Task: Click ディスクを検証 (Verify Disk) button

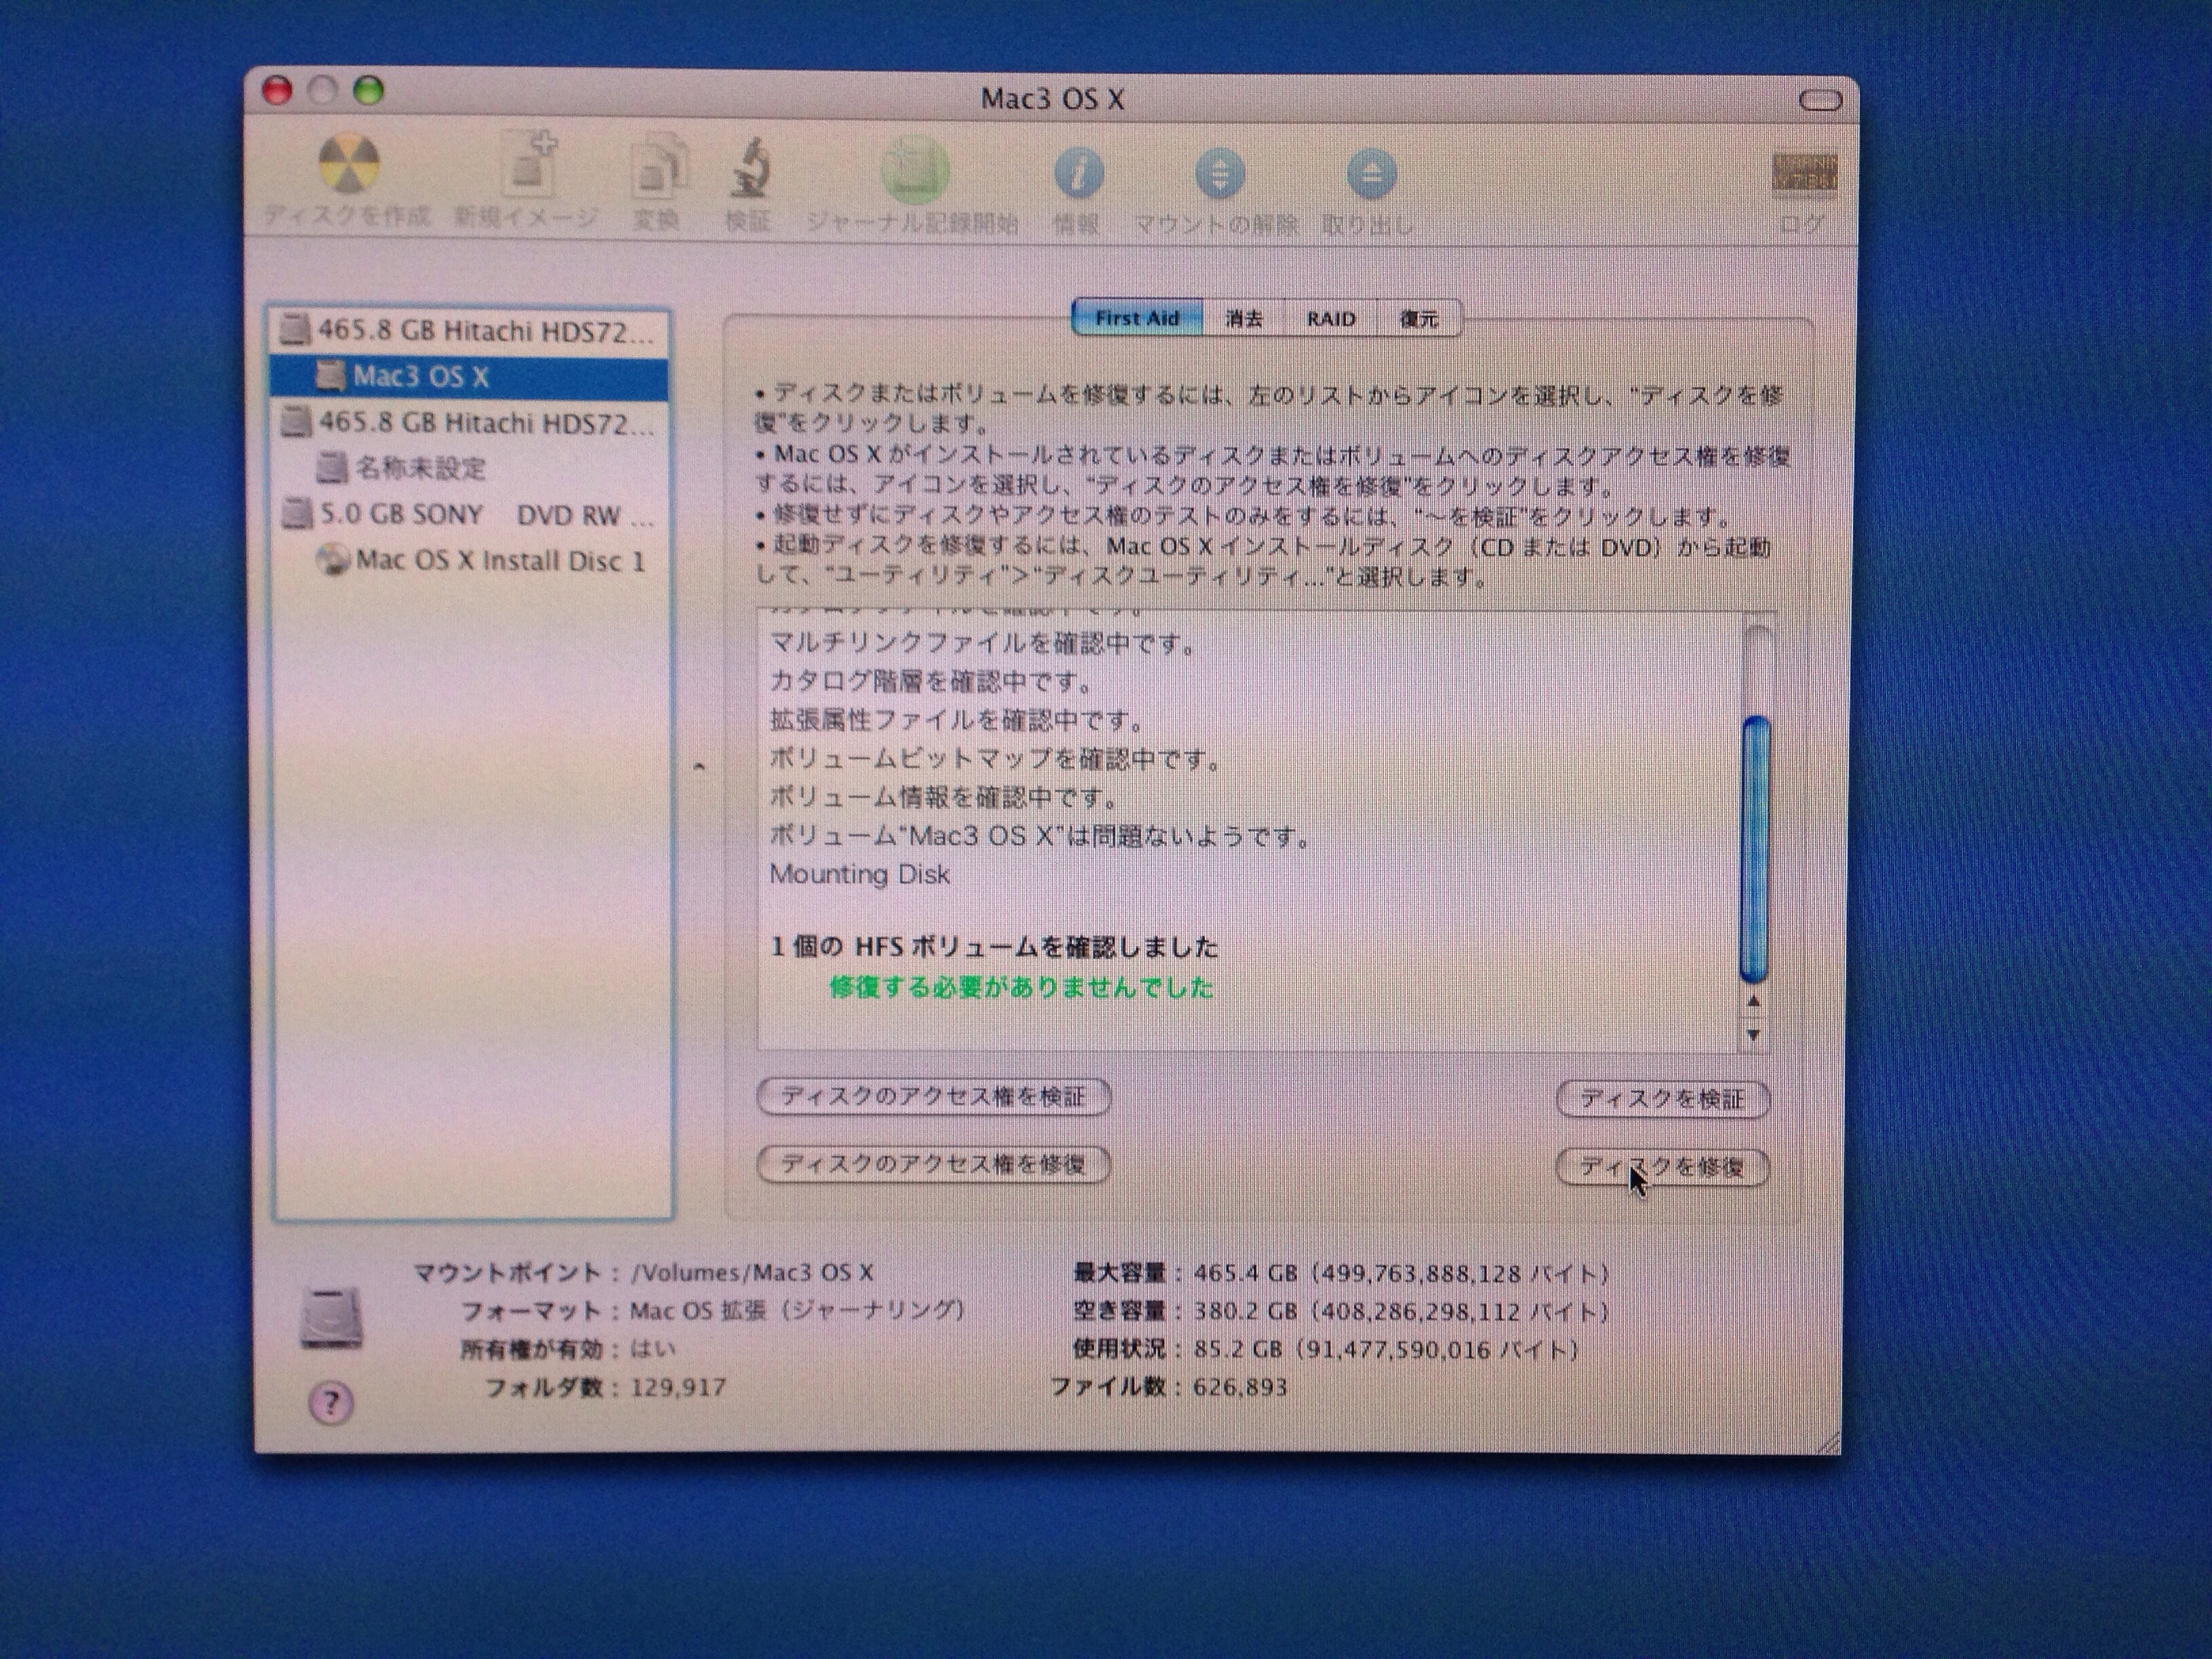Action: coord(1662,1099)
